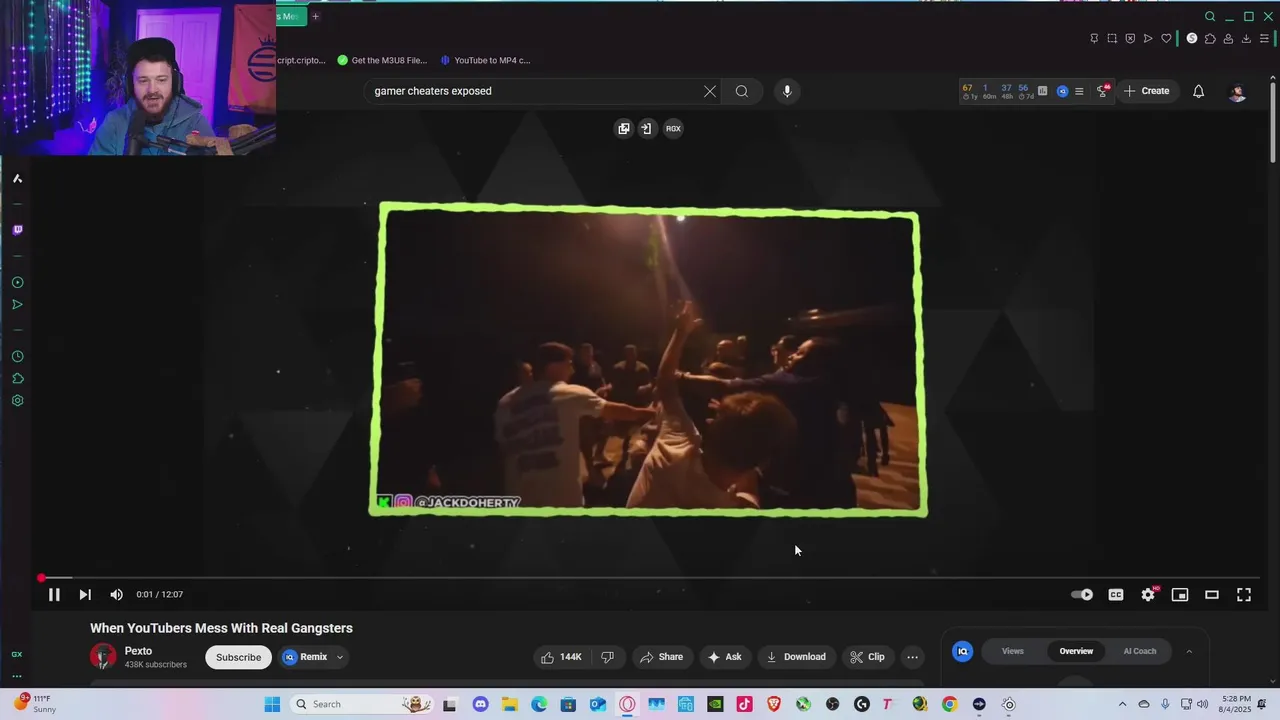Click the trophy icon with red badge
Image resolution: width=1280 pixels, height=720 pixels.
click(x=1103, y=91)
